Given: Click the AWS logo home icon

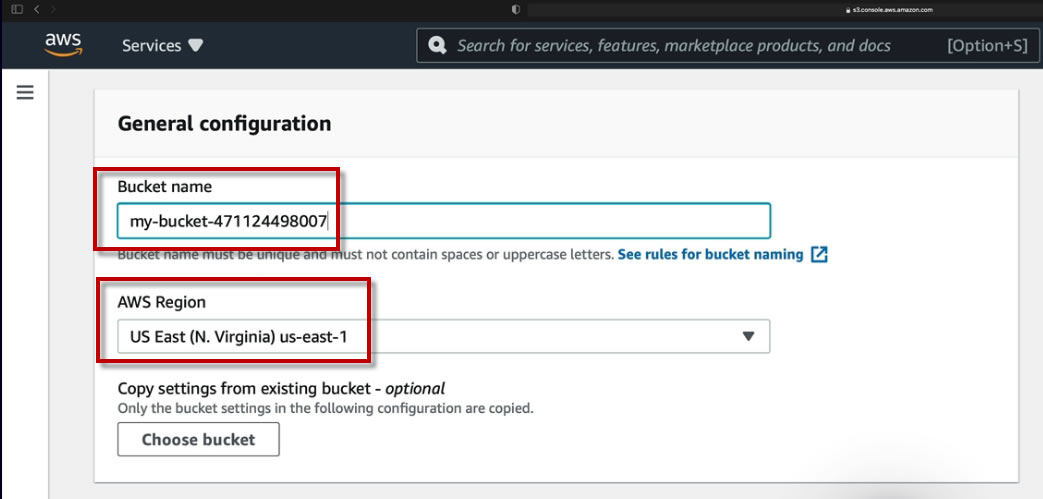Looking at the screenshot, I should coord(63,46).
